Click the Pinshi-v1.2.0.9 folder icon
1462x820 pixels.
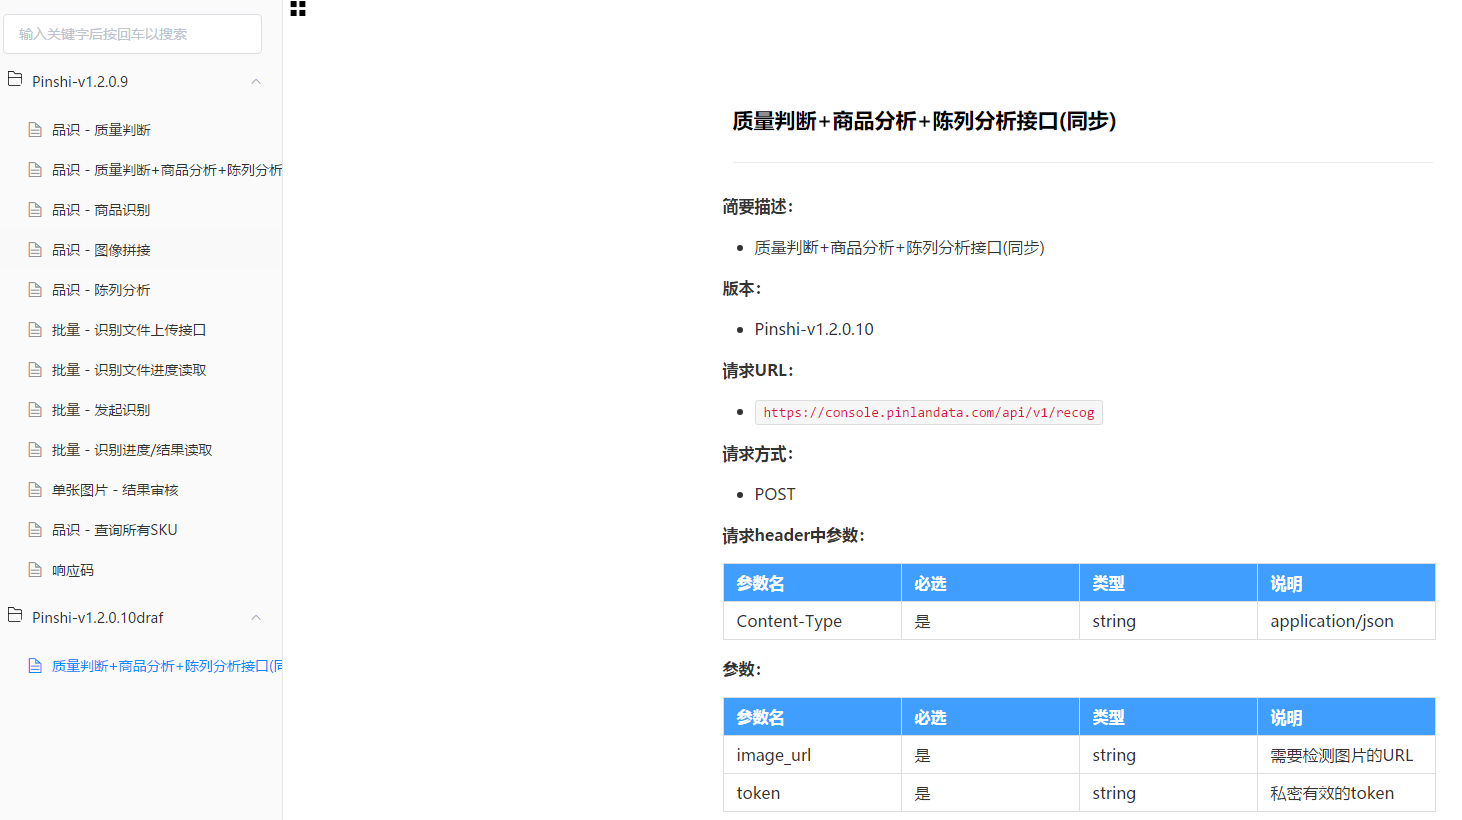coord(15,79)
